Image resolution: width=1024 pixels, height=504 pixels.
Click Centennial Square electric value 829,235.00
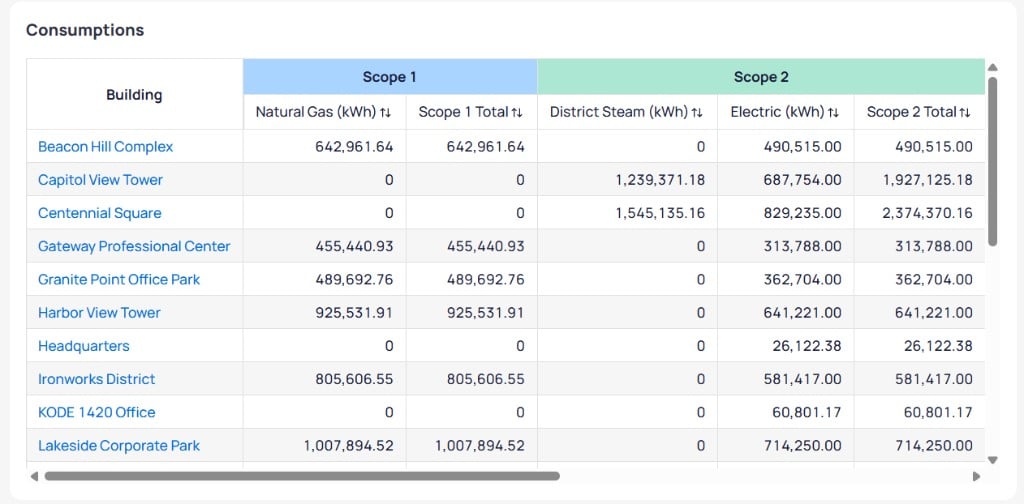point(803,213)
